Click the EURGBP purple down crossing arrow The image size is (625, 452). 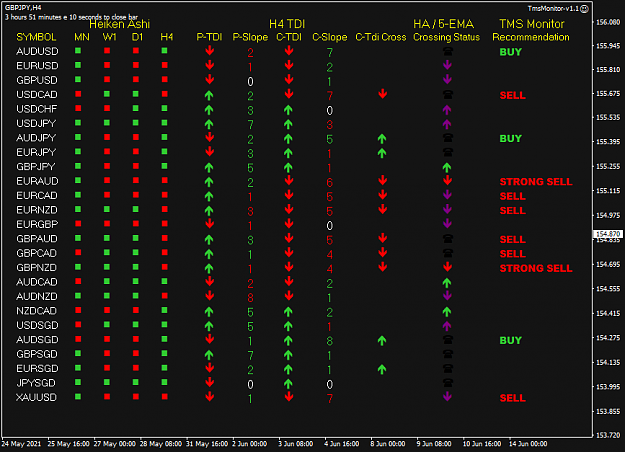click(x=447, y=224)
